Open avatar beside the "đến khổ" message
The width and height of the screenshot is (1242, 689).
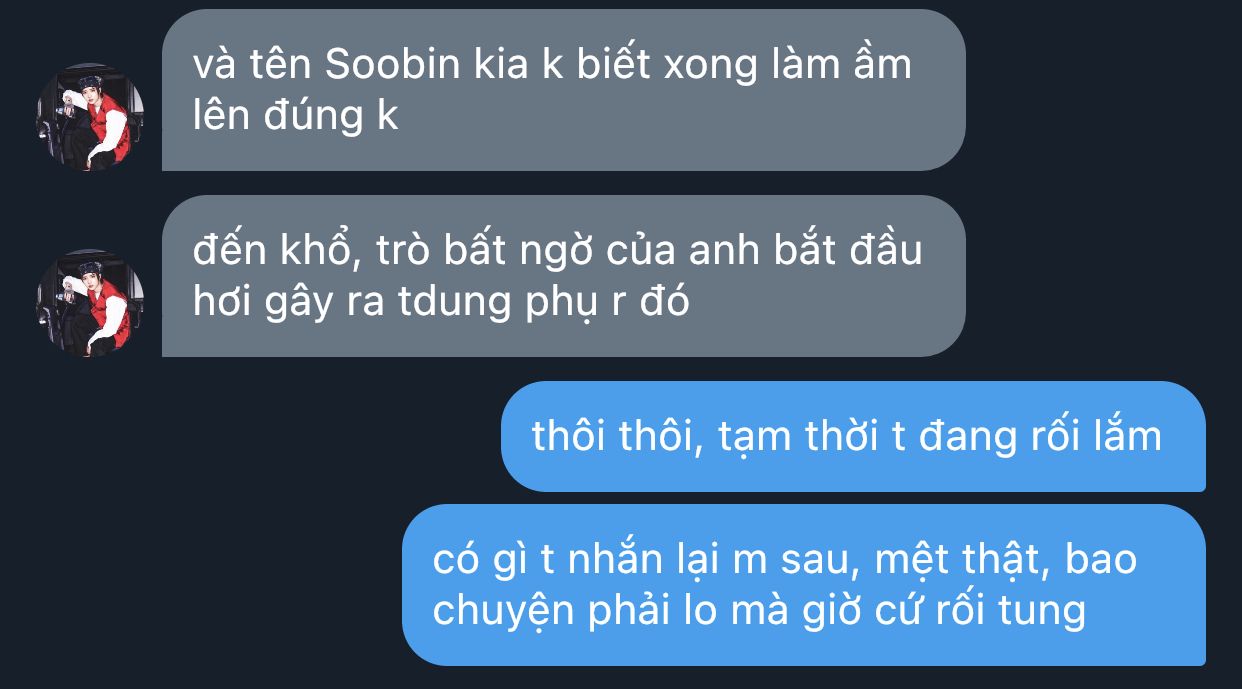90,303
